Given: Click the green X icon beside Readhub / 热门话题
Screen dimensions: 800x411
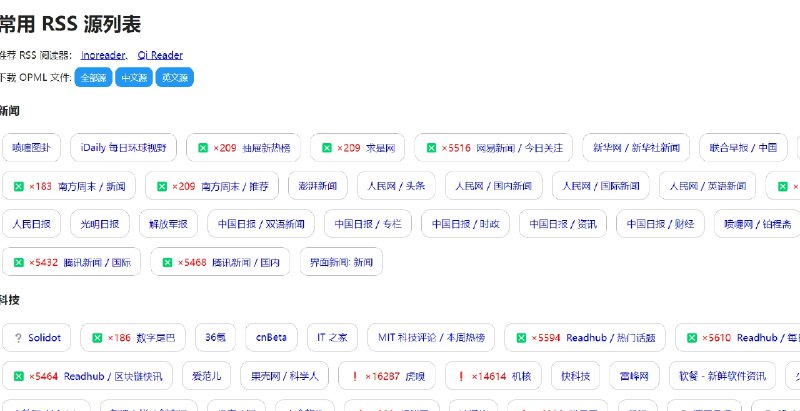Looking at the screenshot, I should [521, 338].
